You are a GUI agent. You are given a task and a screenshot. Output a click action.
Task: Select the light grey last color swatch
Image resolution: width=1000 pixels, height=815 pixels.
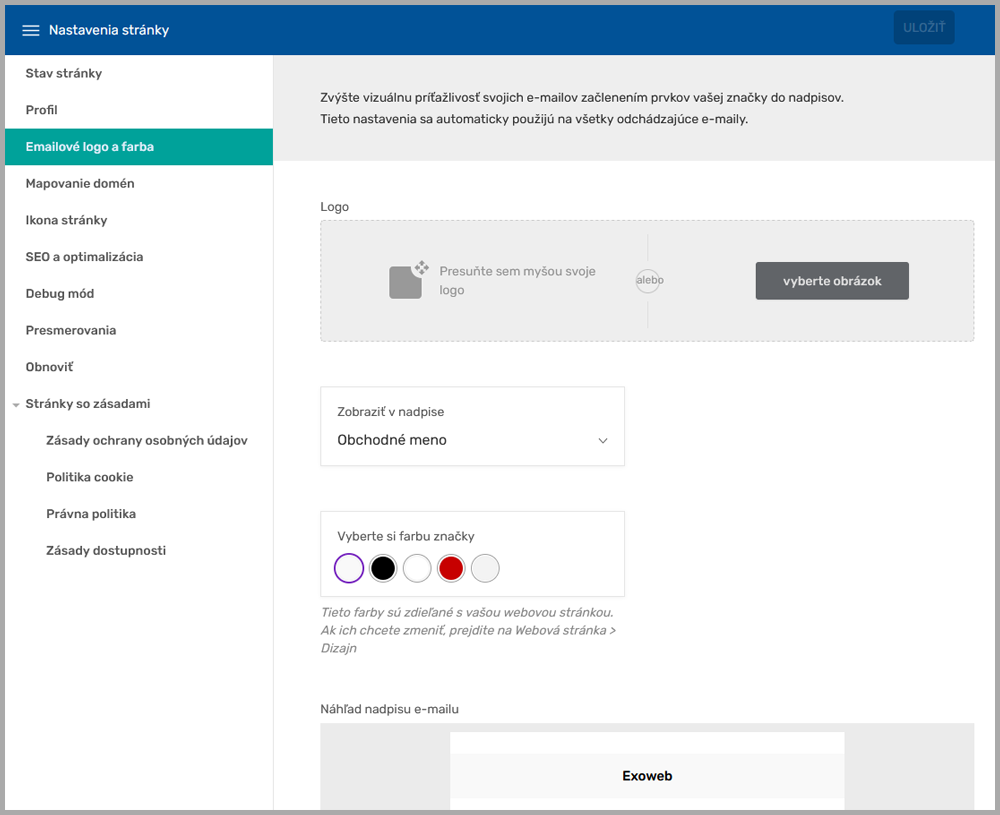(x=485, y=569)
